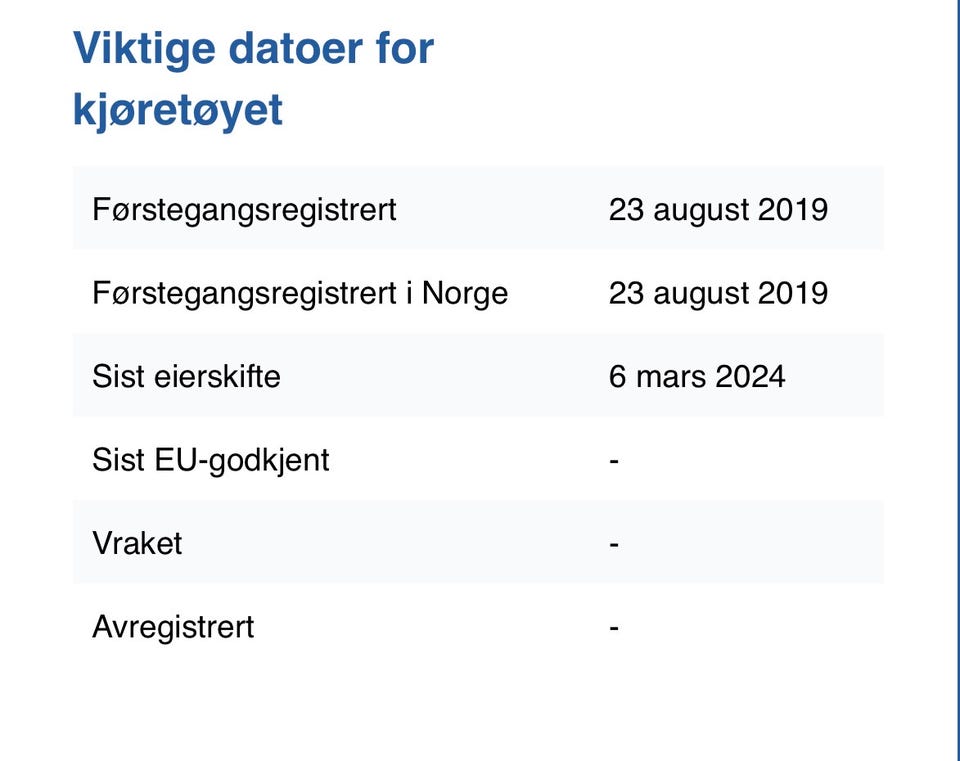Select the 'Sist EU-godkjent' row label
Viewport: 960px width, 761px height.
pos(211,460)
